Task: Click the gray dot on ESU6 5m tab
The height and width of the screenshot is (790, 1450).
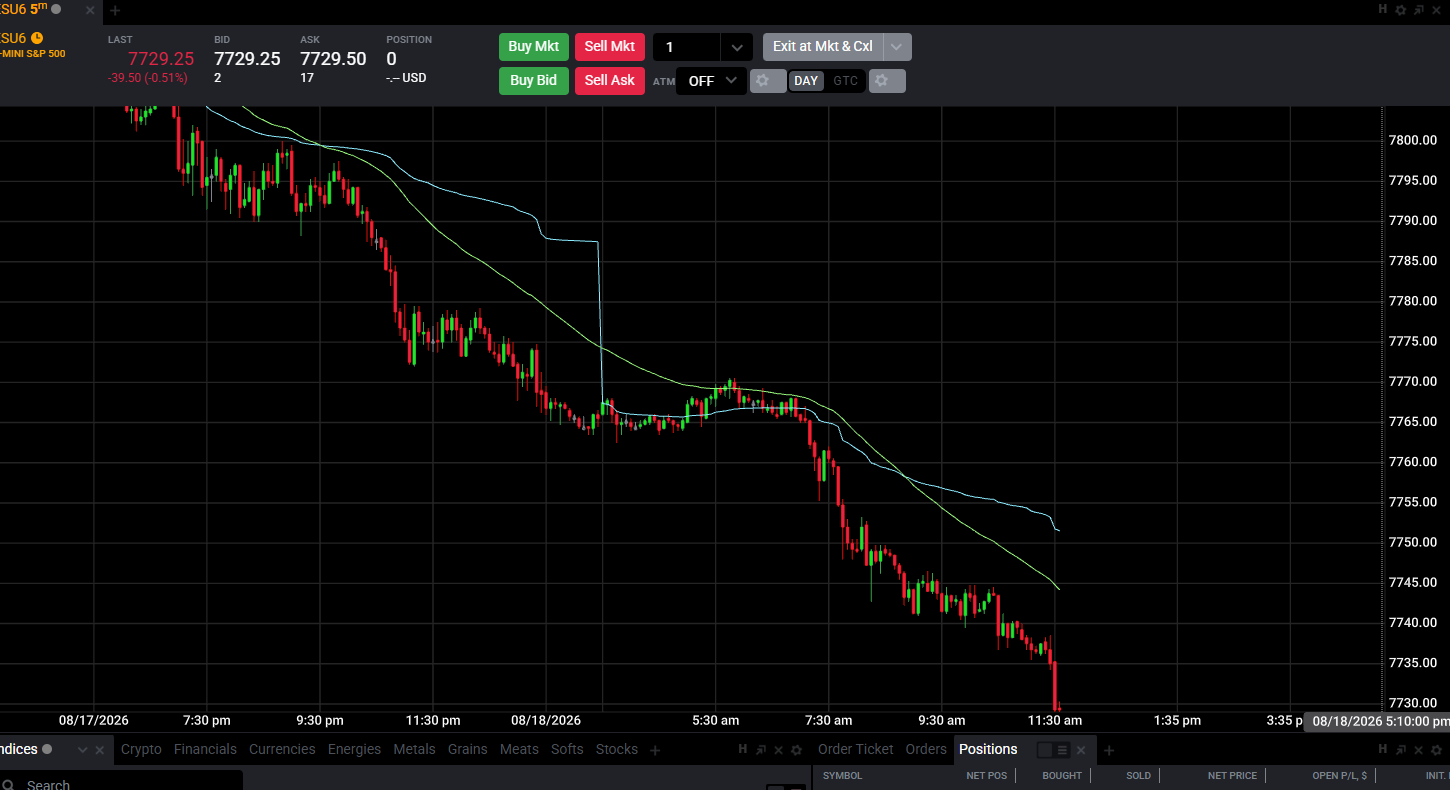Action: pyautogui.click(x=56, y=9)
